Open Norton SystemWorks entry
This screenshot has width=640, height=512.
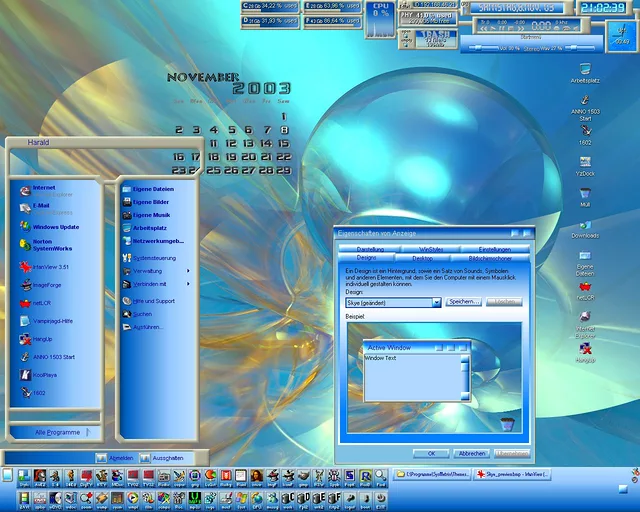[x=50, y=245]
